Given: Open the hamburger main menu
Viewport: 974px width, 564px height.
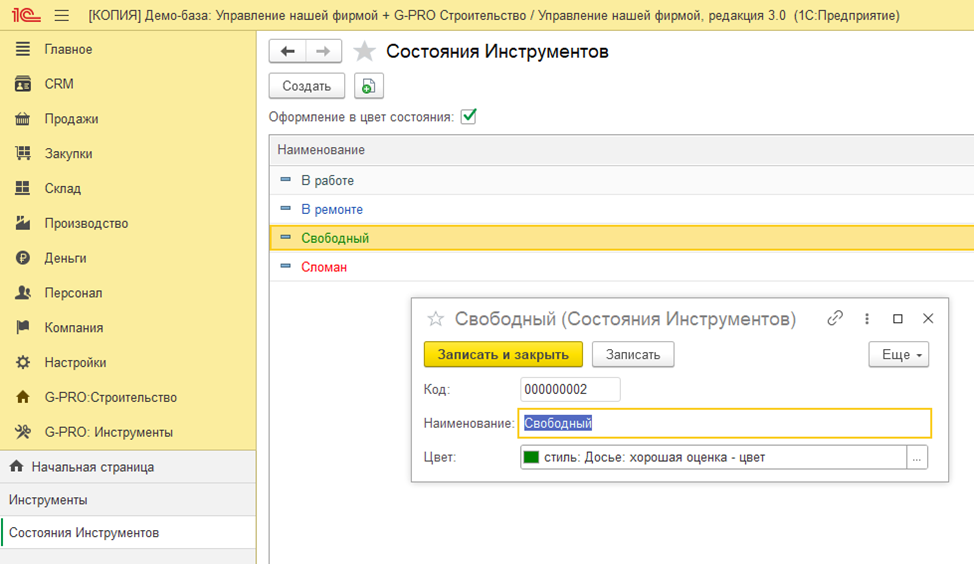Looking at the screenshot, I should coord(62,16).
